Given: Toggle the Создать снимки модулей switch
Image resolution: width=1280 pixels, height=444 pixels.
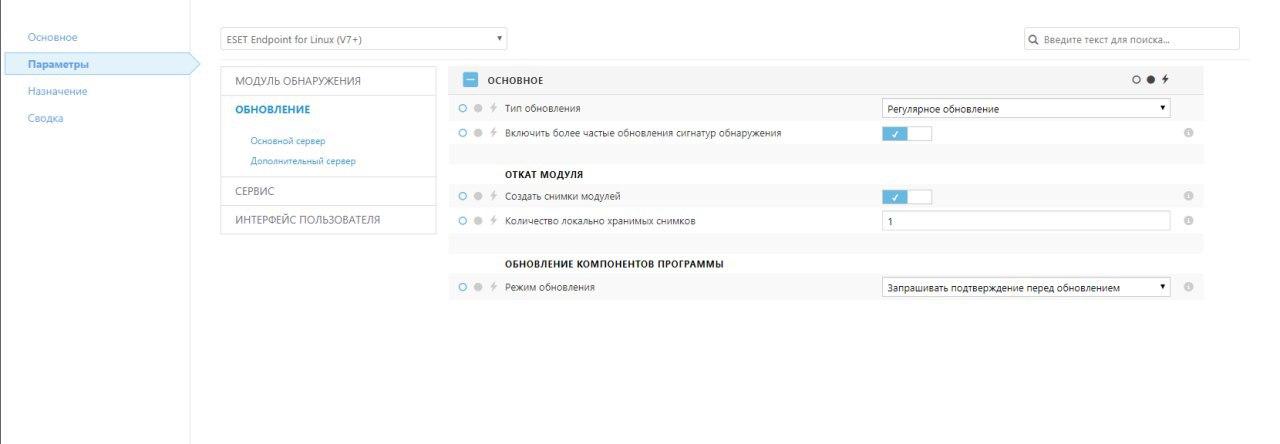Looking at the screenshot, I should (x=906, y=197).
